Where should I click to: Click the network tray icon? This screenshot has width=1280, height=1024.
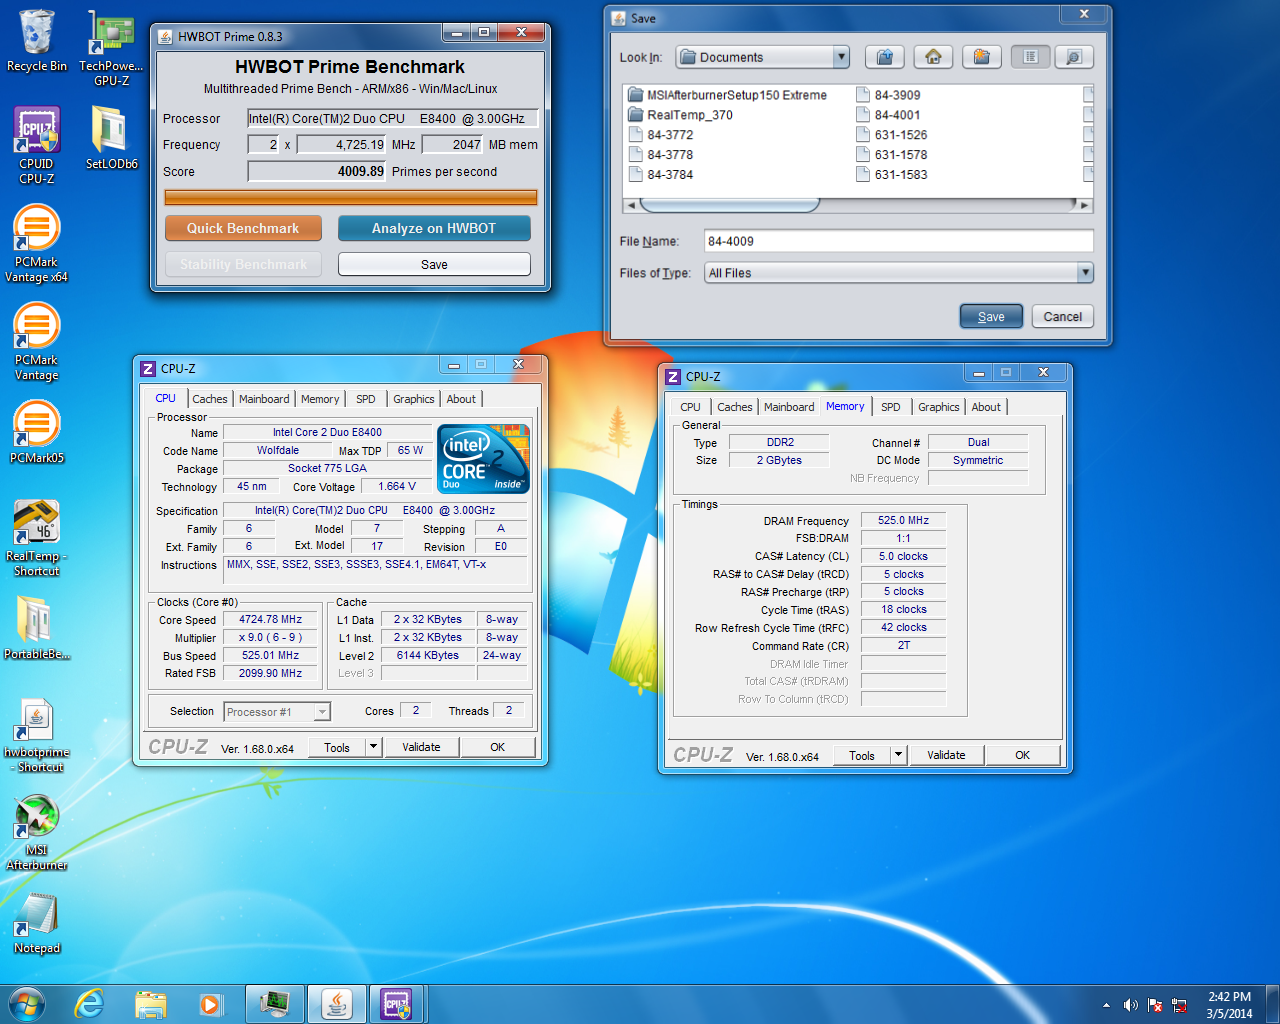[x=1179, y=1005]
